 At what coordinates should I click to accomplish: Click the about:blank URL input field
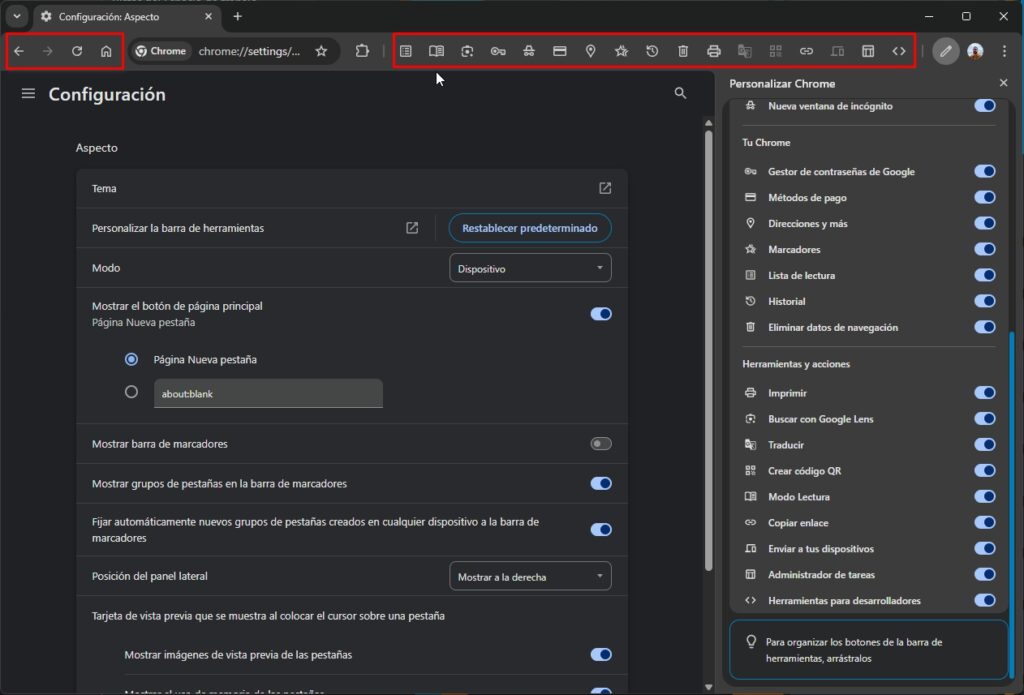click(268, 393)
